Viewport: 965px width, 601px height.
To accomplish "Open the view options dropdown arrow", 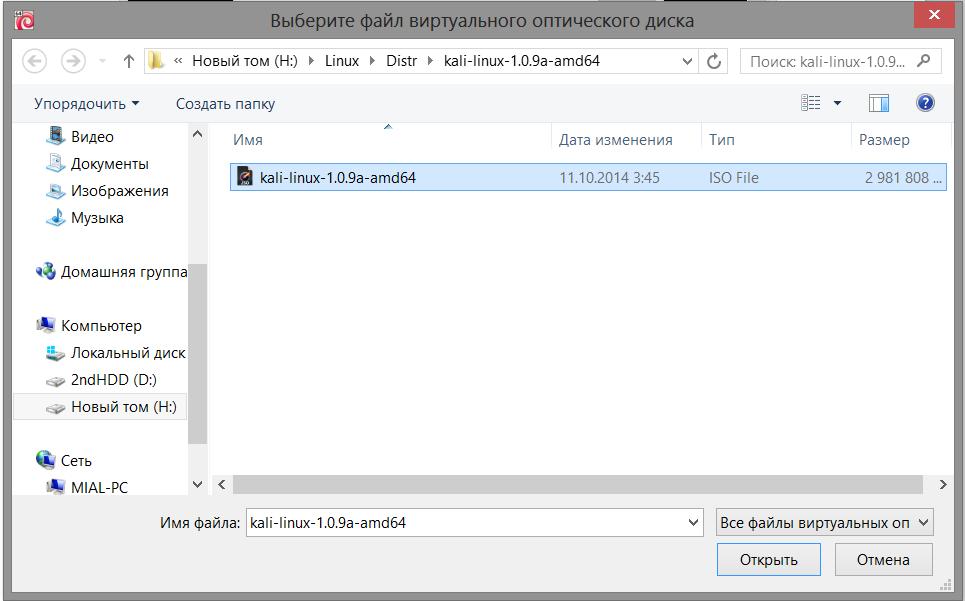I will click(838, 103).
